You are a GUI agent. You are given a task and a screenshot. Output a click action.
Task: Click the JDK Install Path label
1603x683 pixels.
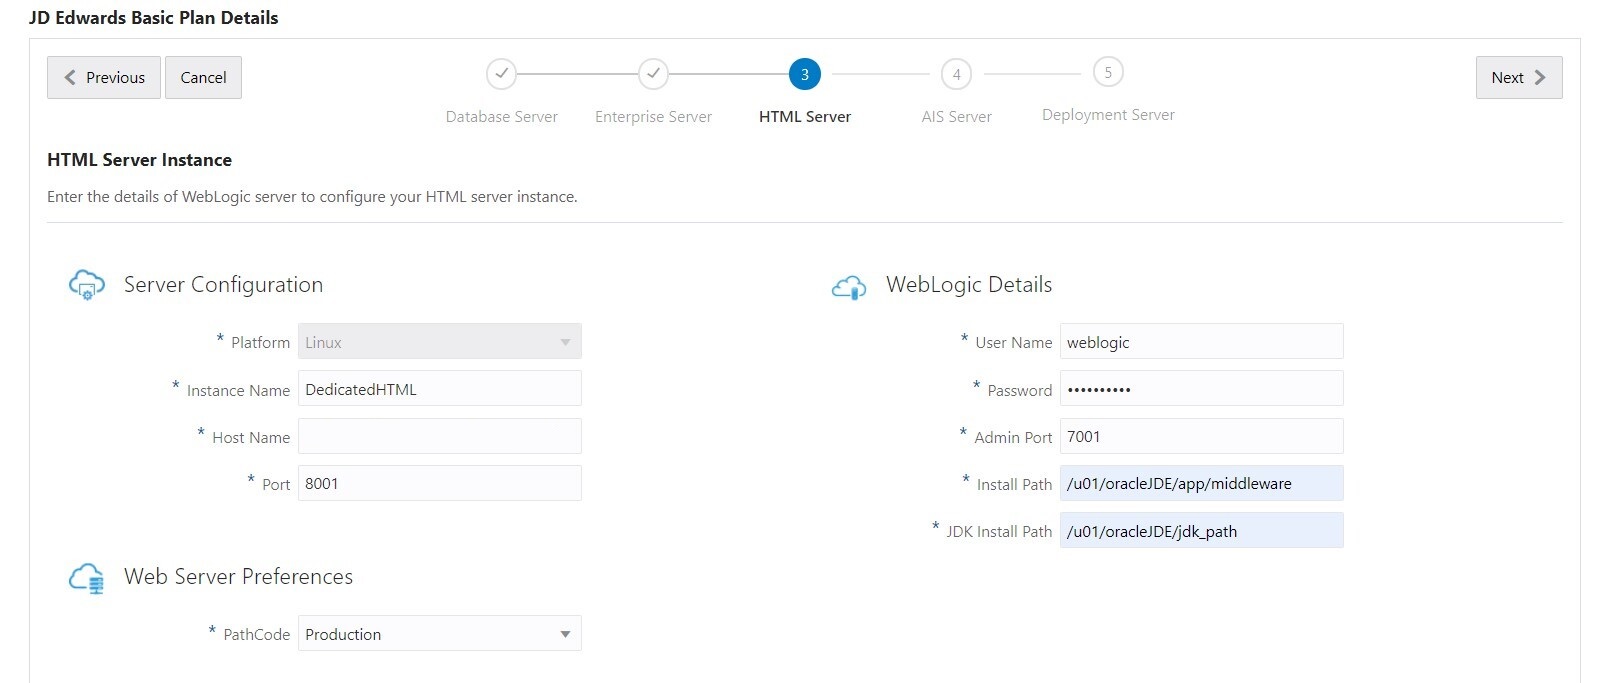coord(999,532)
